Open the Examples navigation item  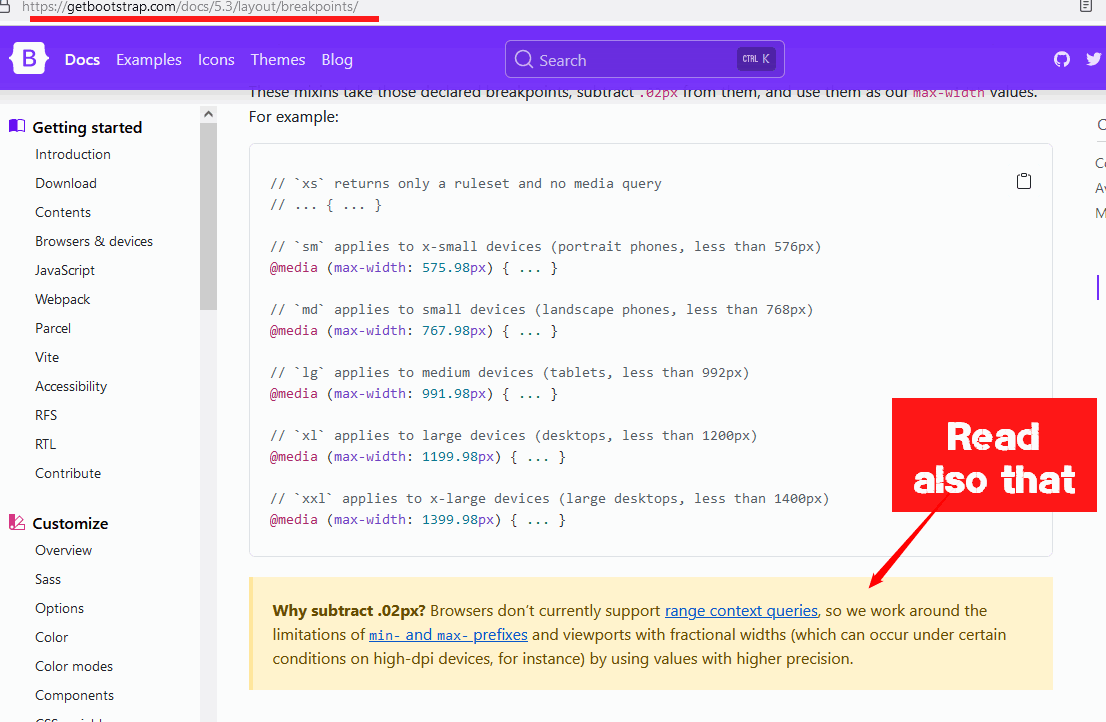149,60
